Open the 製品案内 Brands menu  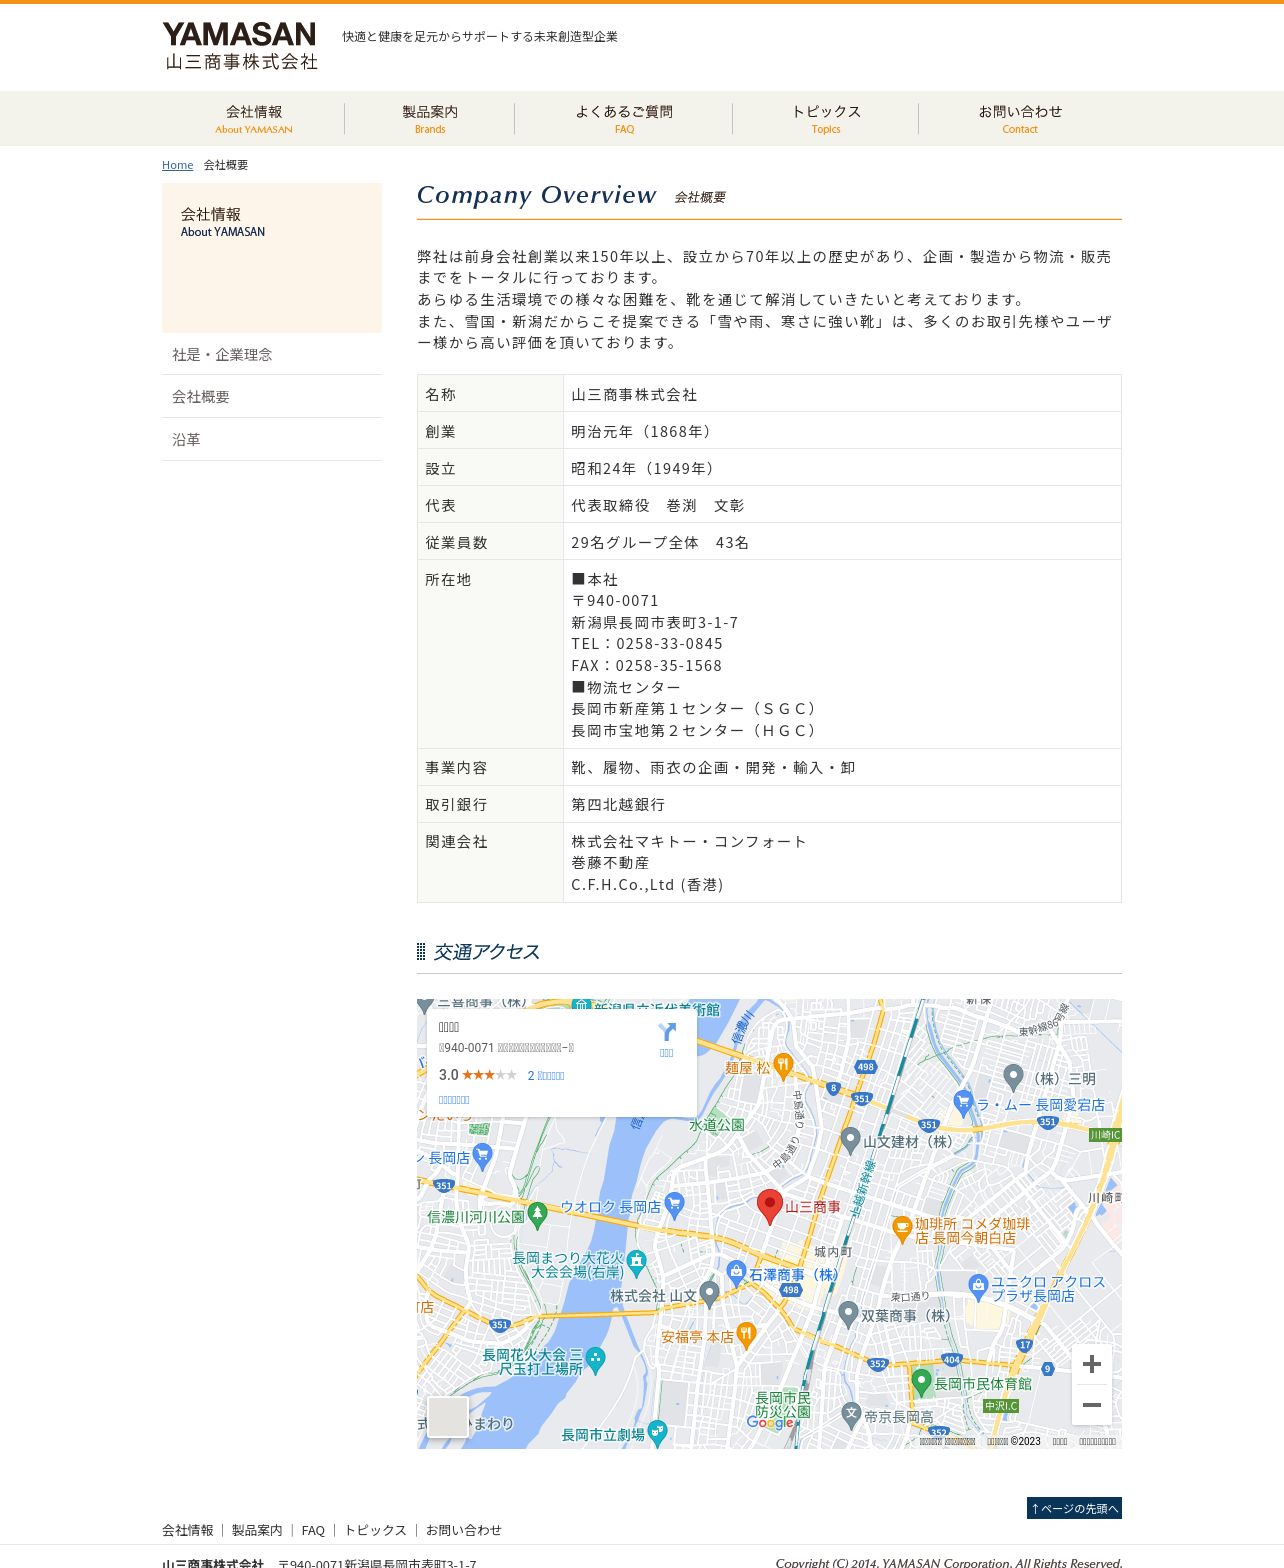[430, 118]
